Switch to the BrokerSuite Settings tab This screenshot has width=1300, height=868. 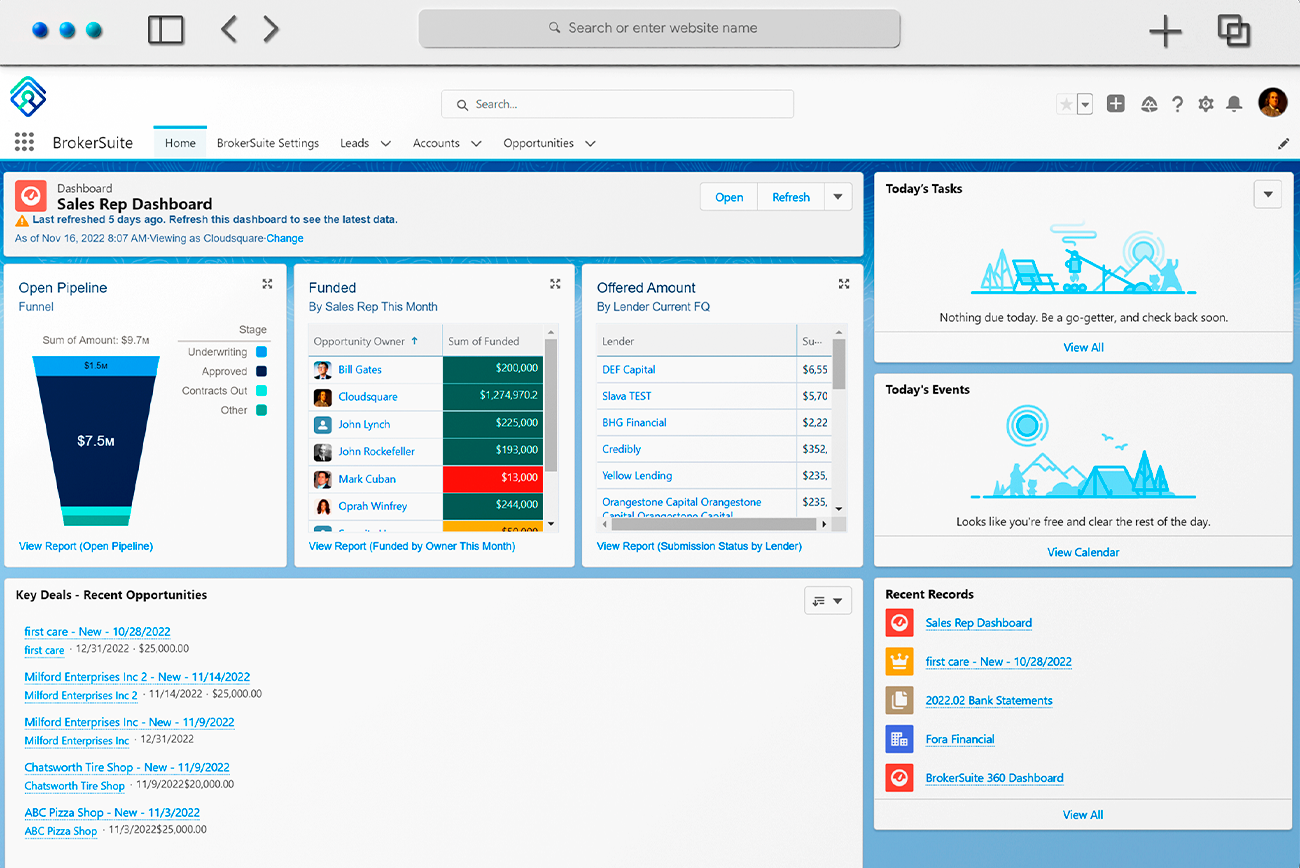268,143
